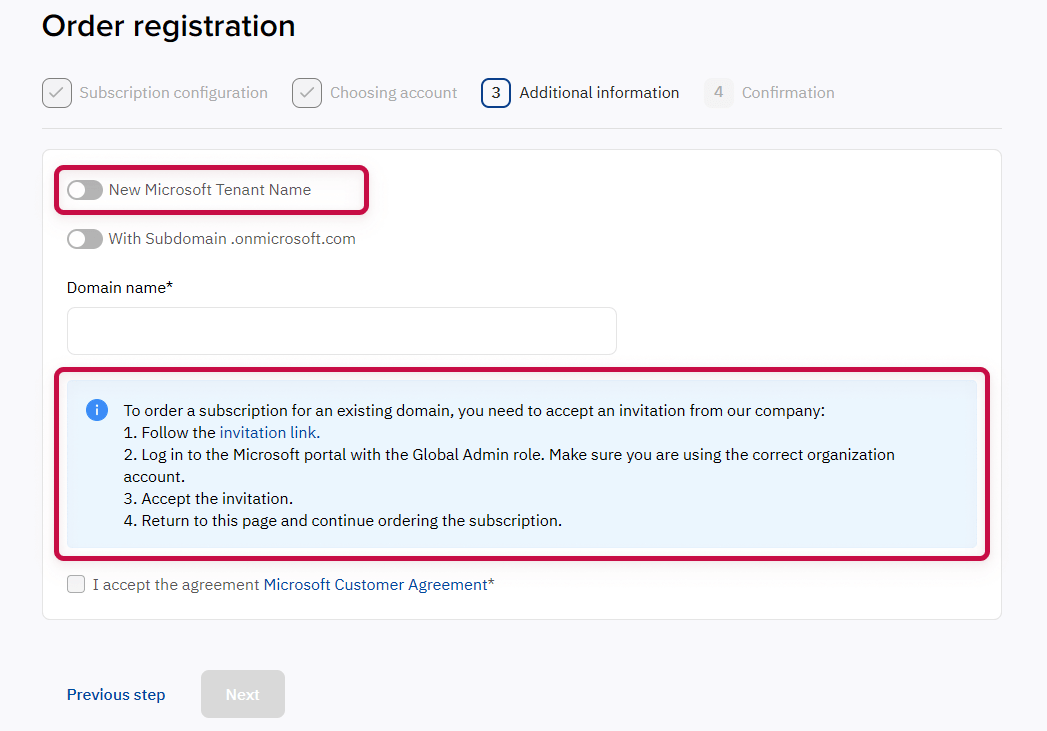Click the blue info icon in the notice box
1047x731 pixels.
97,410
